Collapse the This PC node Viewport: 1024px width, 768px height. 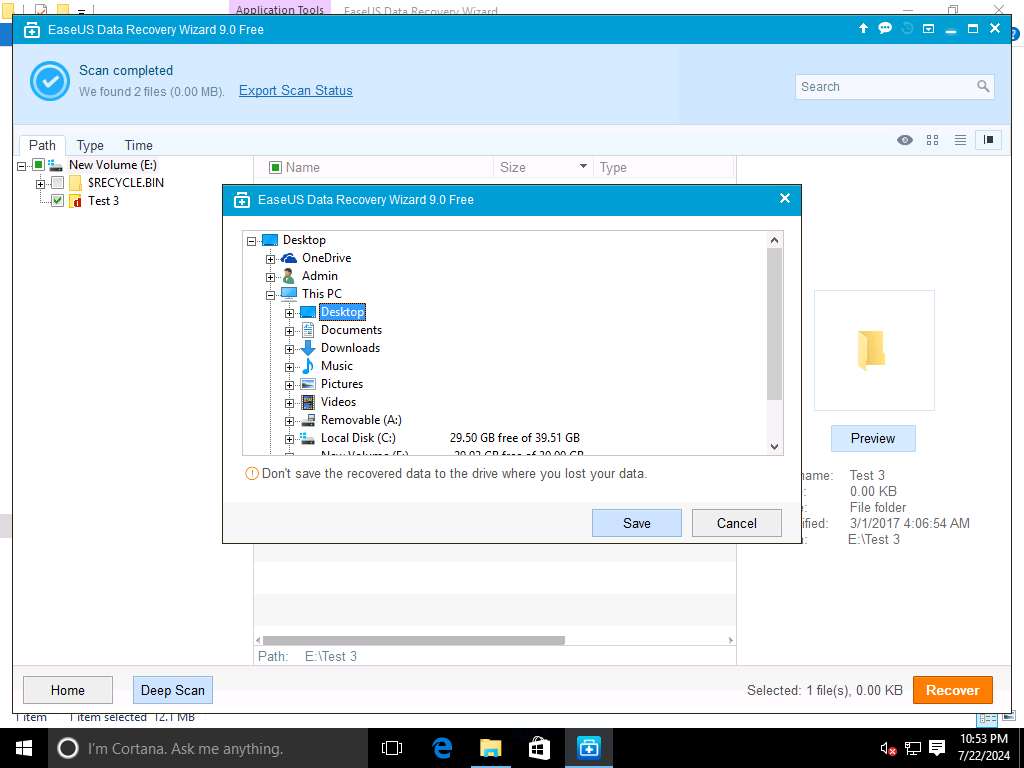pyautogui.click(x=270, y=295)
